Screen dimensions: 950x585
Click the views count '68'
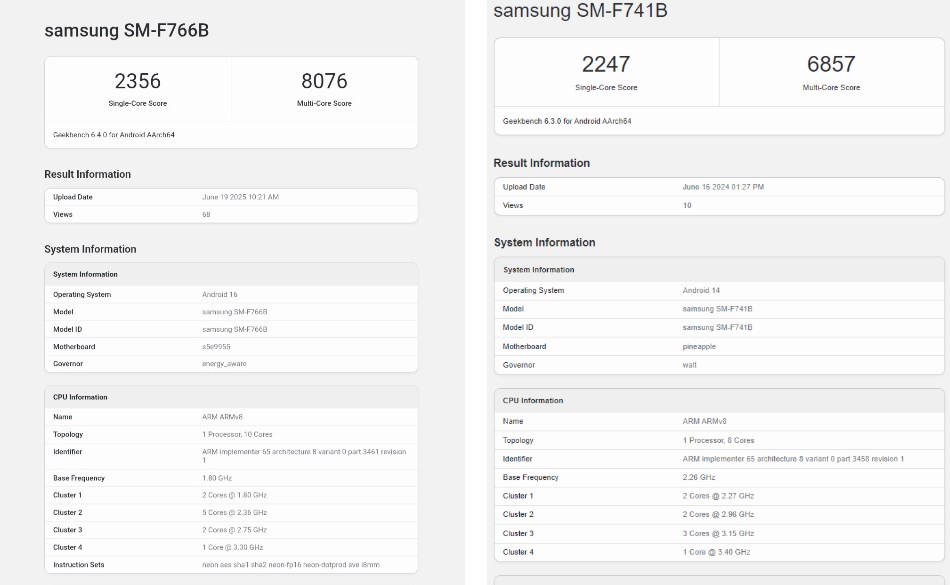(207, 214)
